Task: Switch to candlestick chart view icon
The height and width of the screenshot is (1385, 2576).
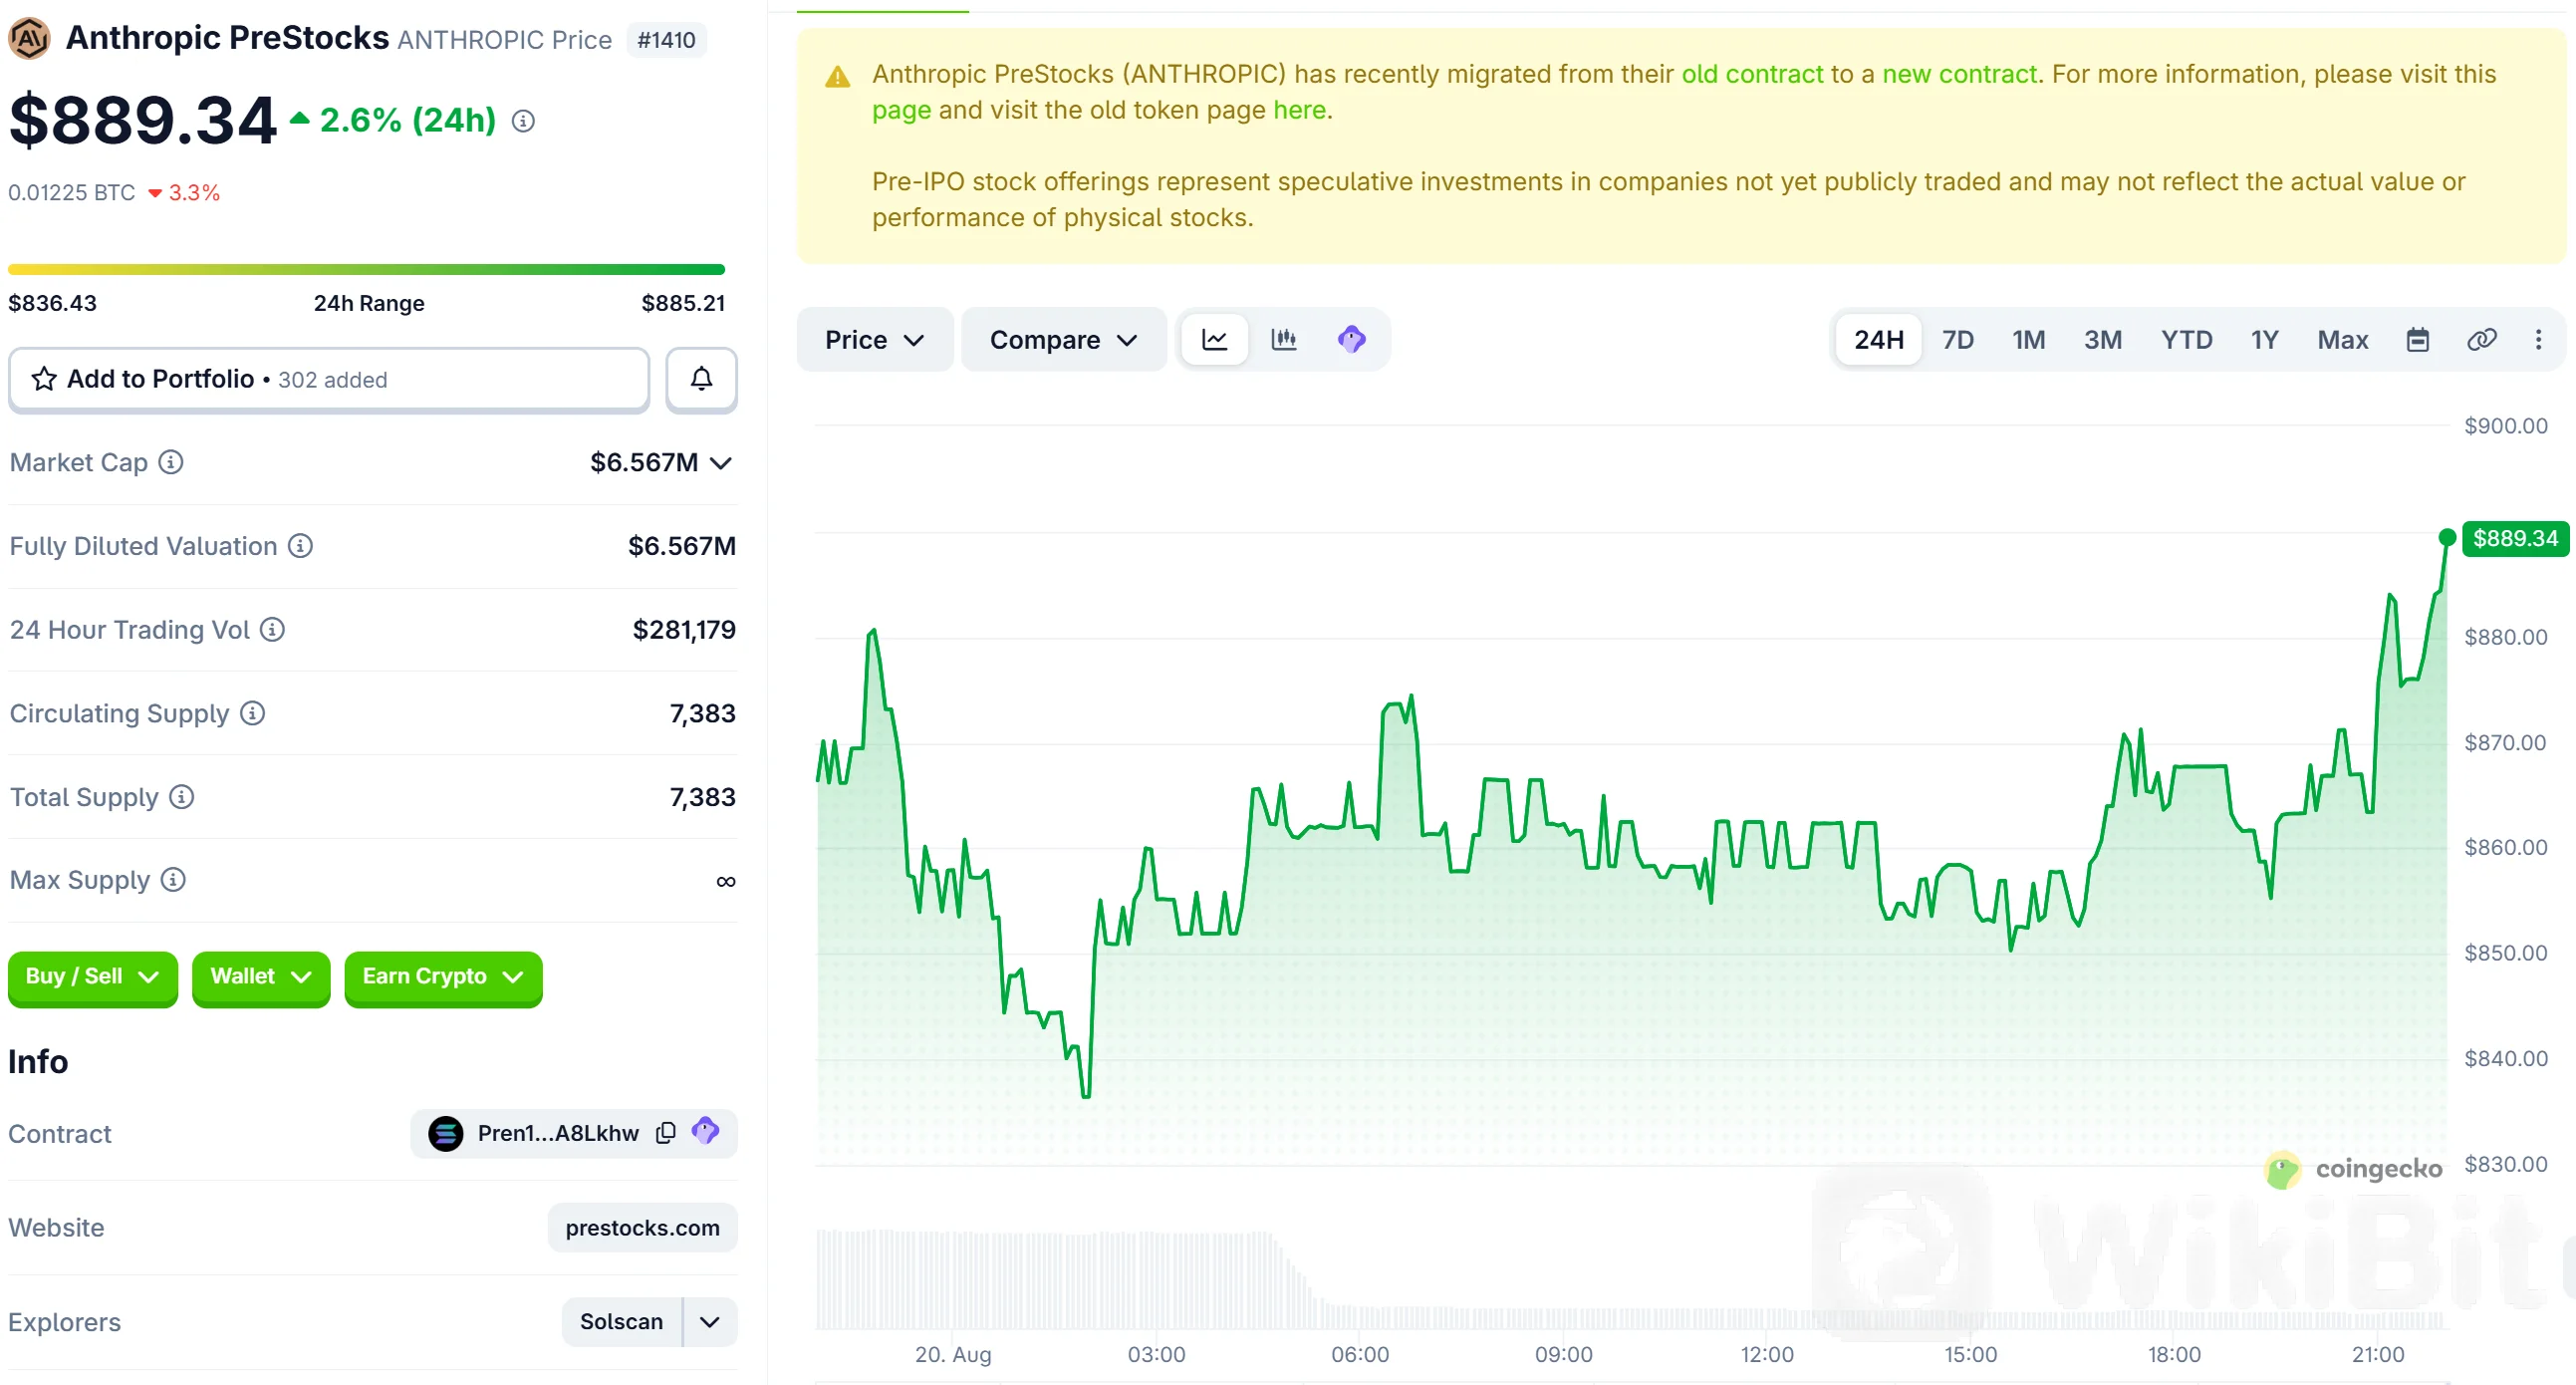Action: (1283, 340)
